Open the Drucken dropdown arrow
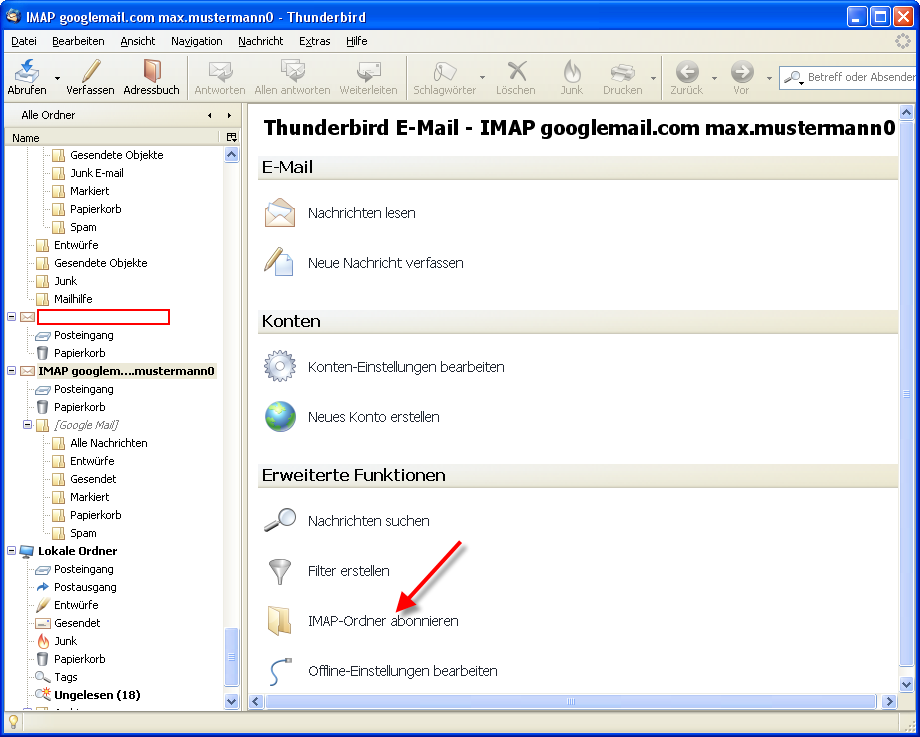This screenshot has width=920, height=737. [653, 78]
